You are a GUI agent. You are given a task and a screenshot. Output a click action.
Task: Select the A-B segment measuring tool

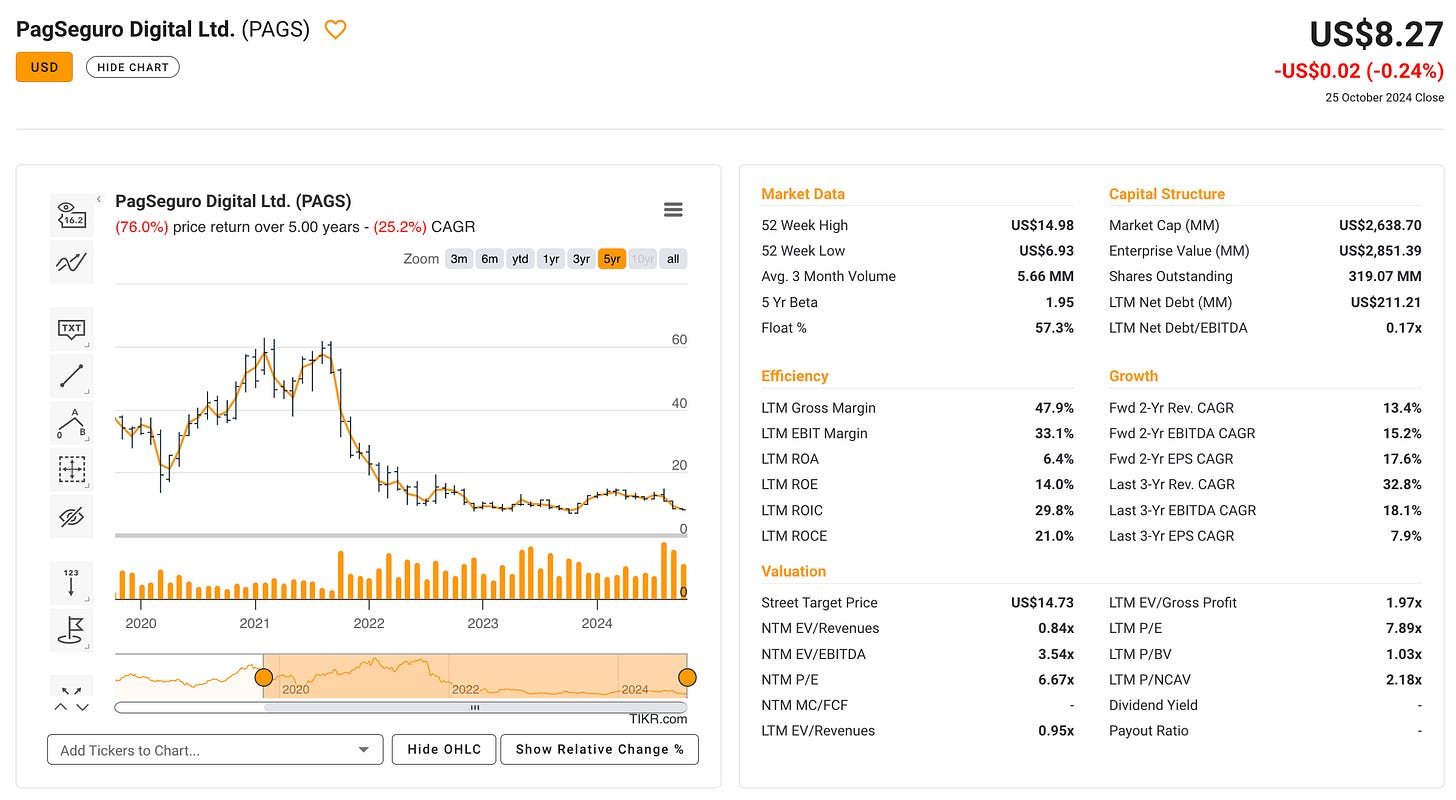tap(72, 422)
